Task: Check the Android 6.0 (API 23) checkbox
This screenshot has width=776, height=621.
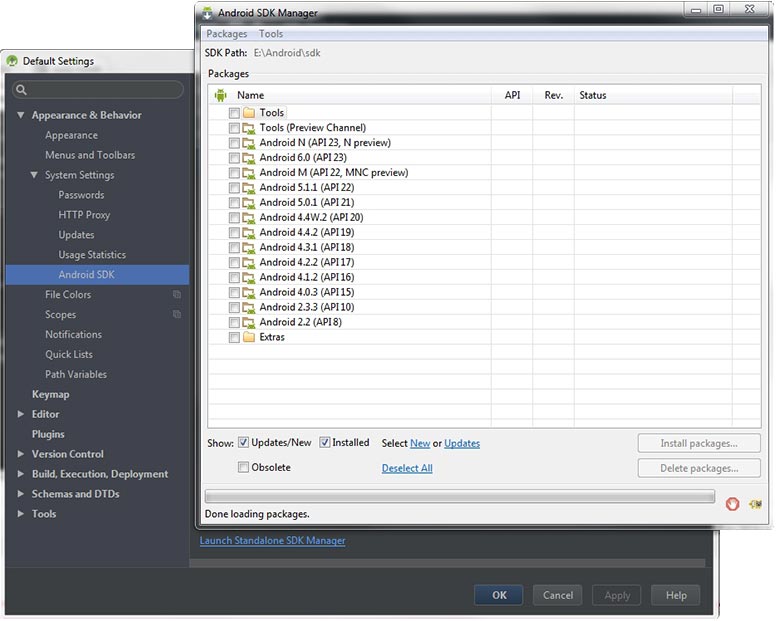Action: pos(234,158)
